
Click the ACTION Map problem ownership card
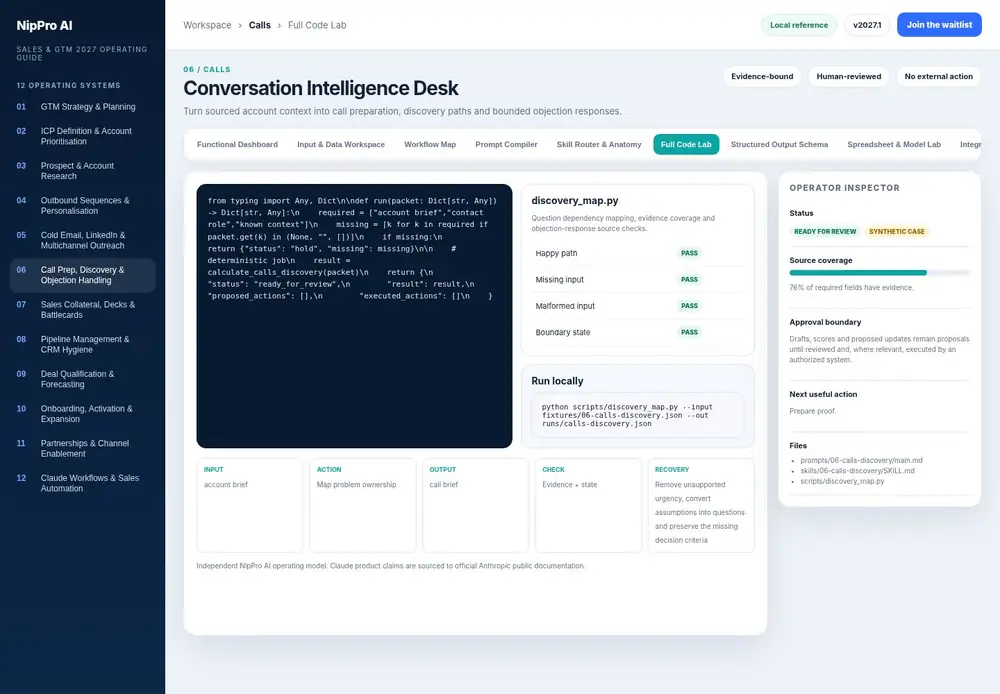click(x=363, y=505)
